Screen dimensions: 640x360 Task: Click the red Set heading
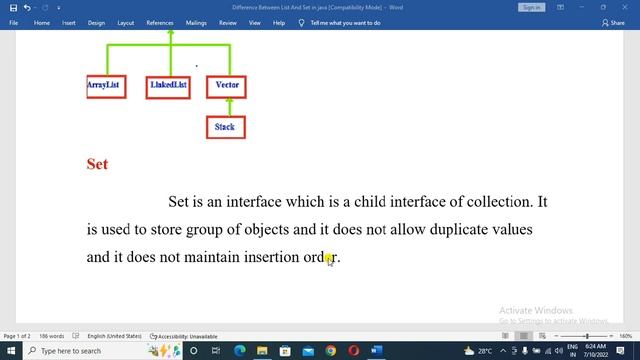pos(97,164)
